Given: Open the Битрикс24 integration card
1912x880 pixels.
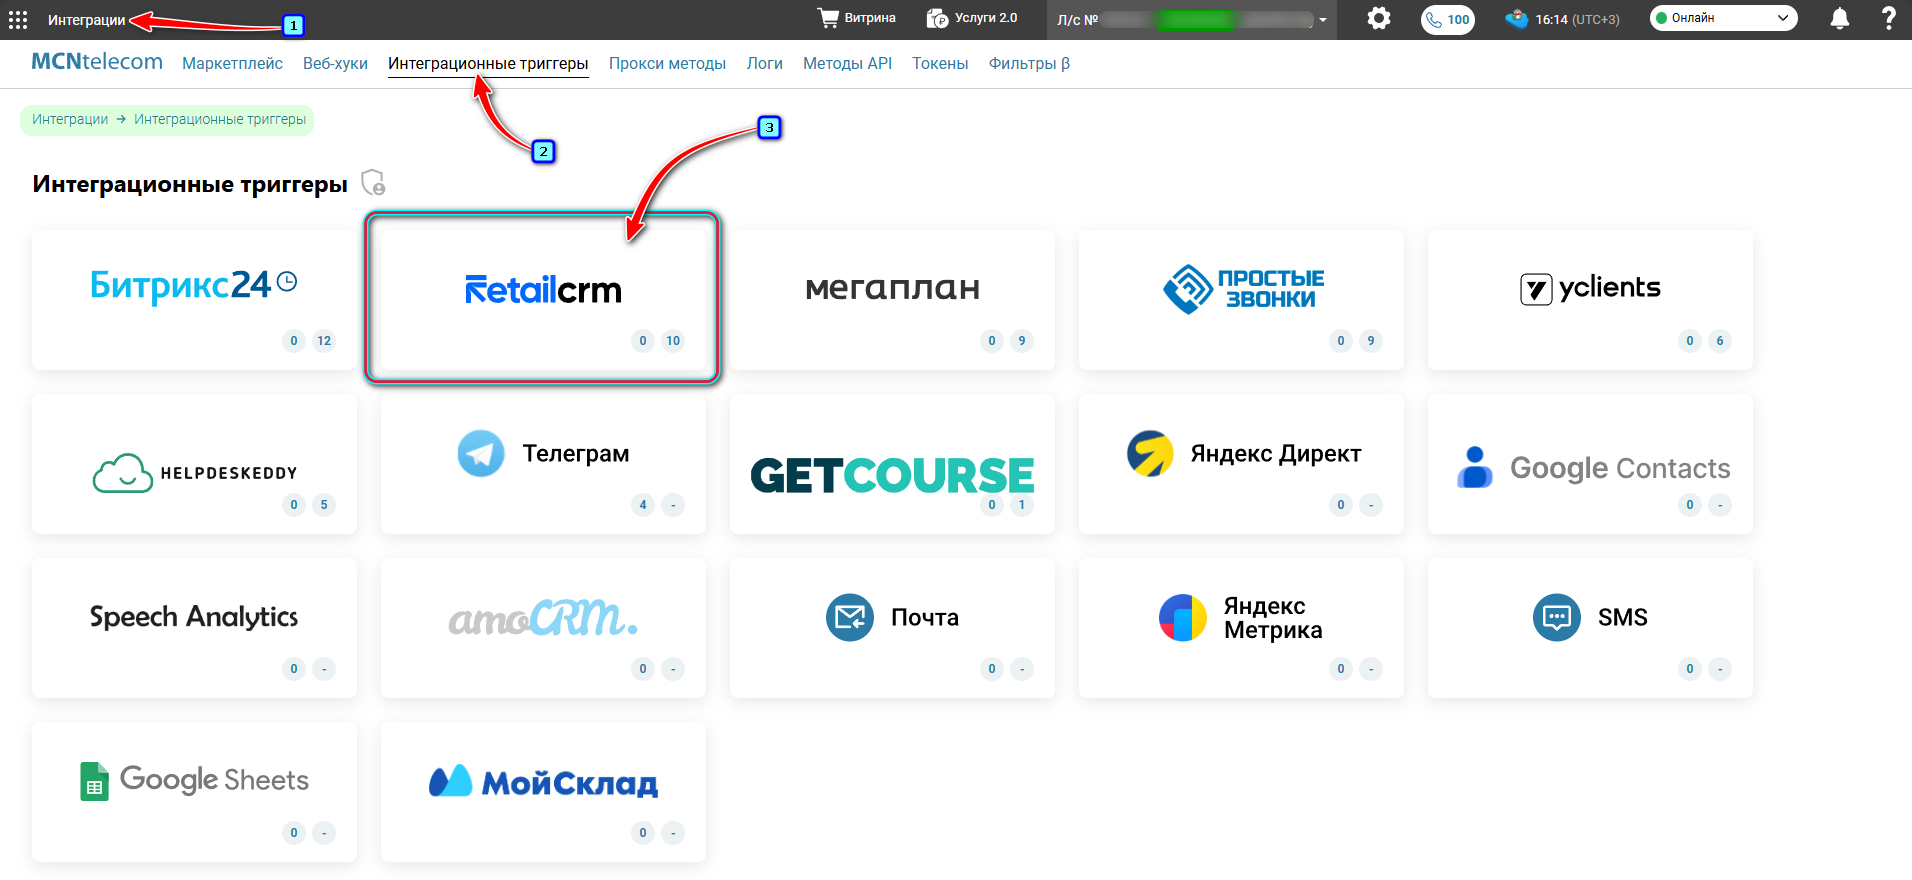Looking at the screenshot, I should coord(194,300).
